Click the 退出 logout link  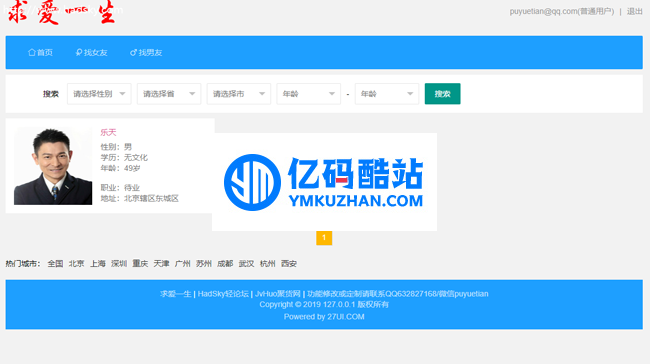[x=634, y=11]
